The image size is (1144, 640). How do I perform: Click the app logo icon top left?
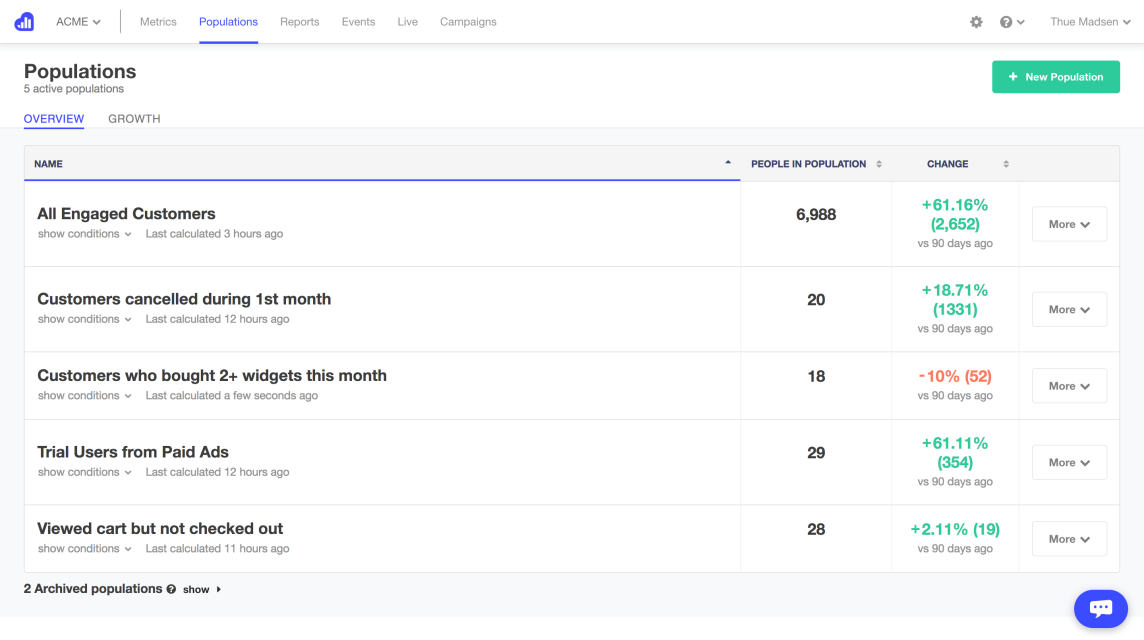click(23, 21)
